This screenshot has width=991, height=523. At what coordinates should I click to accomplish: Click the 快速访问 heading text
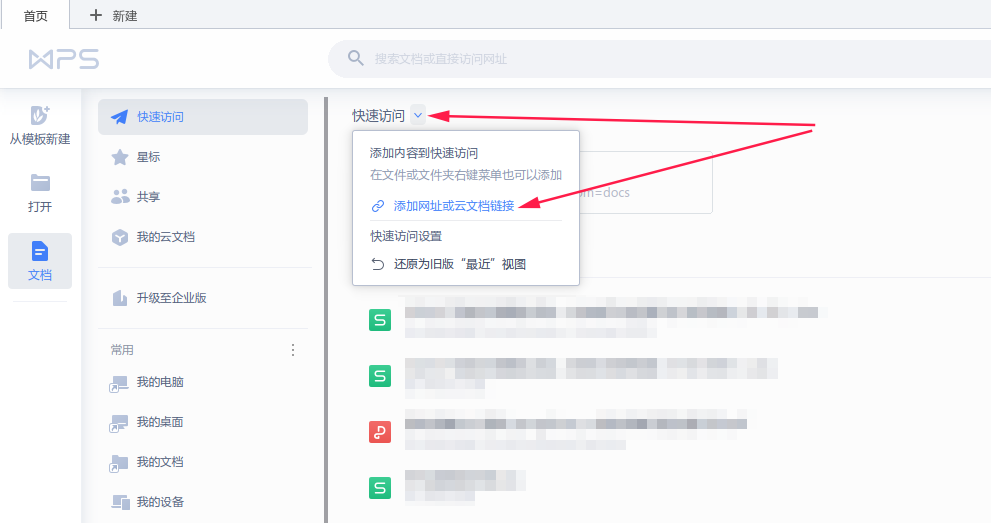[379, 116]
